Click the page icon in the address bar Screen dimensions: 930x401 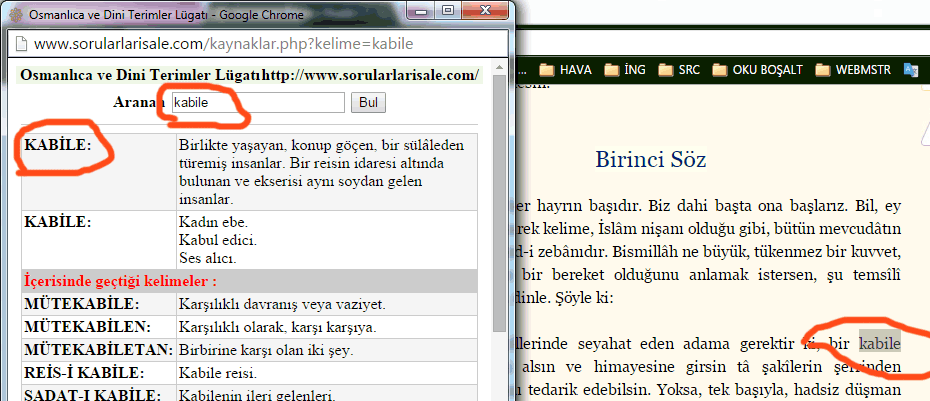tap(19, 45)
